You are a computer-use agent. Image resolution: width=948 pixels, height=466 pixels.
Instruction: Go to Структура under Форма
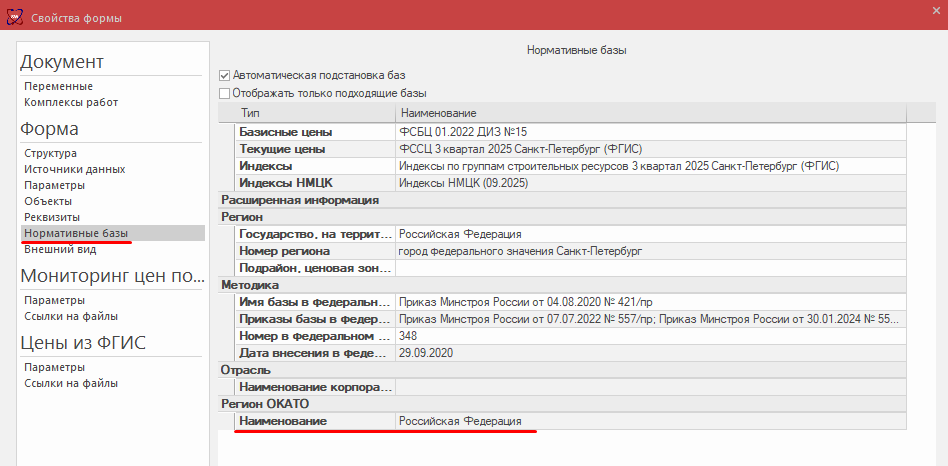(51, 153)
